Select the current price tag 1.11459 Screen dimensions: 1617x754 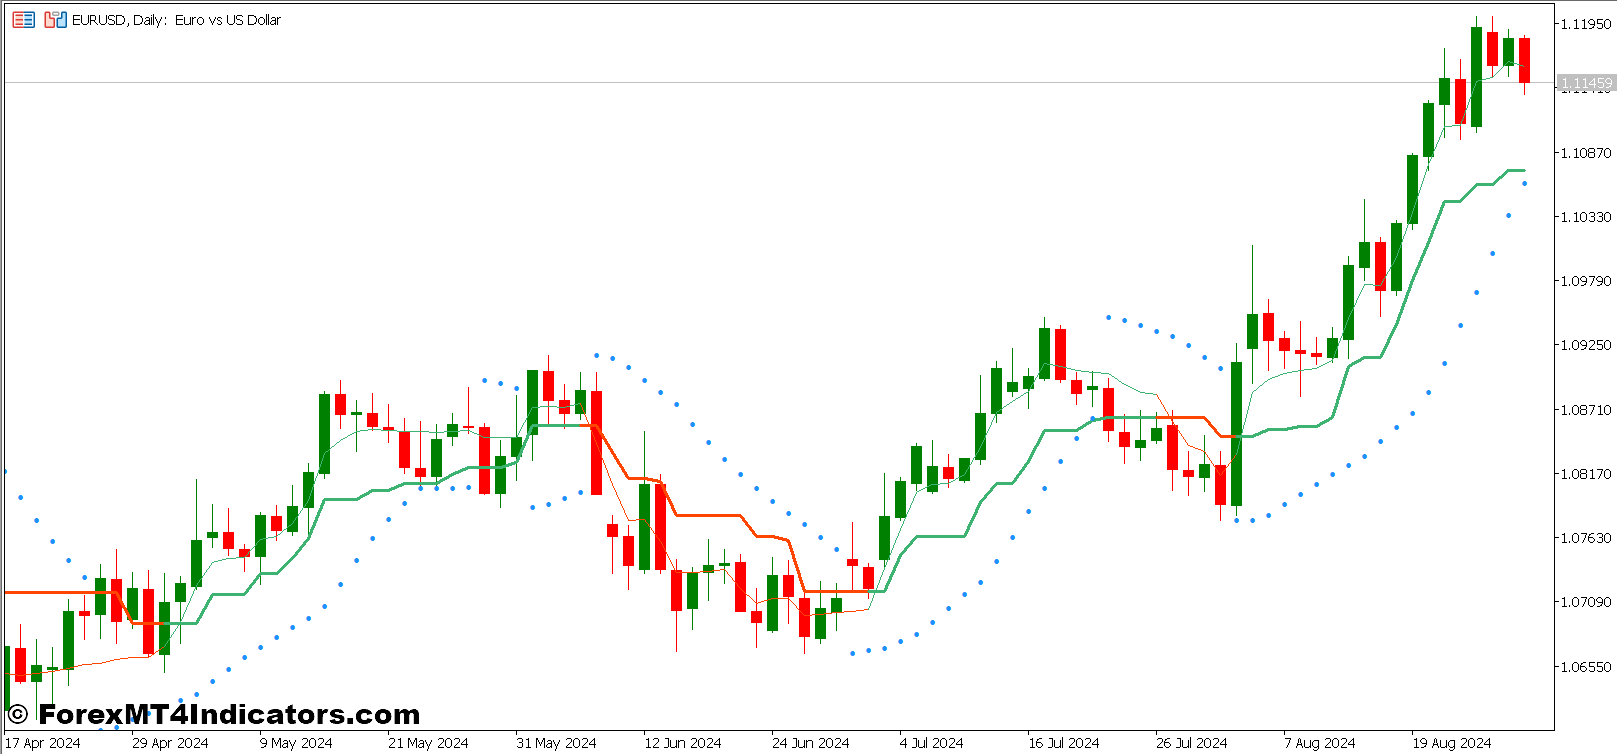coord(1586,83)
